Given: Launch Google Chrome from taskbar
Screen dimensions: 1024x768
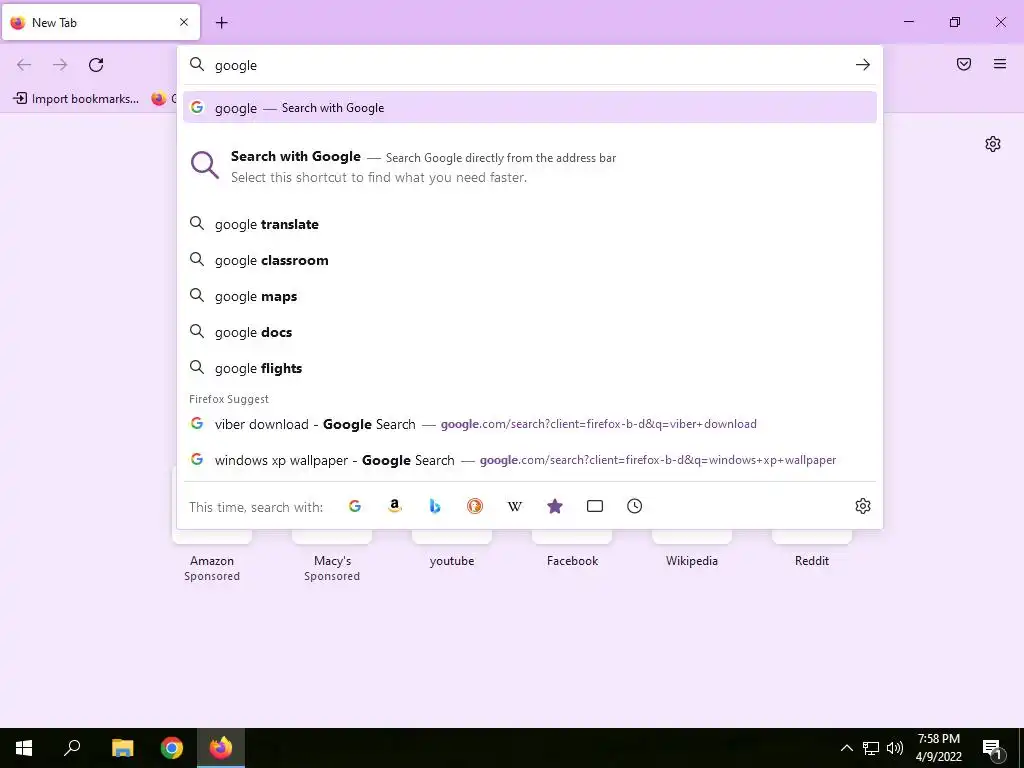Looking at the screenshot, I should [172, 748].
